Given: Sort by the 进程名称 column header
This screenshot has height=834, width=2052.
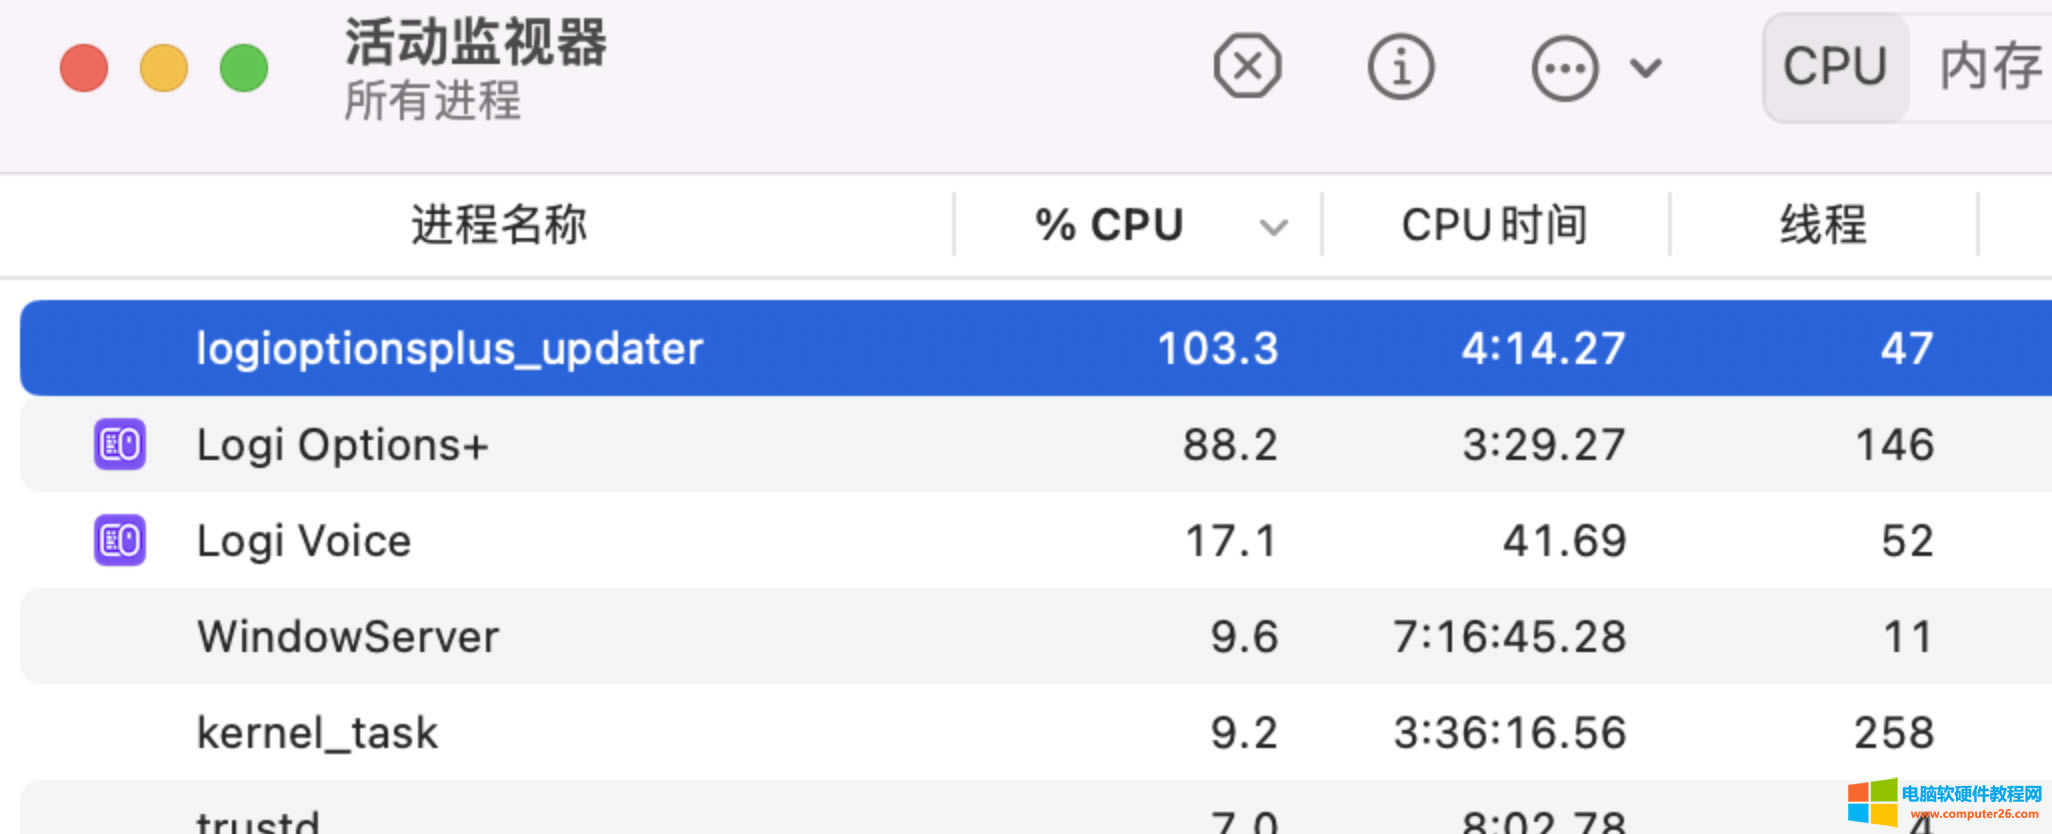Looking at the screenshot, I should 498,225.
